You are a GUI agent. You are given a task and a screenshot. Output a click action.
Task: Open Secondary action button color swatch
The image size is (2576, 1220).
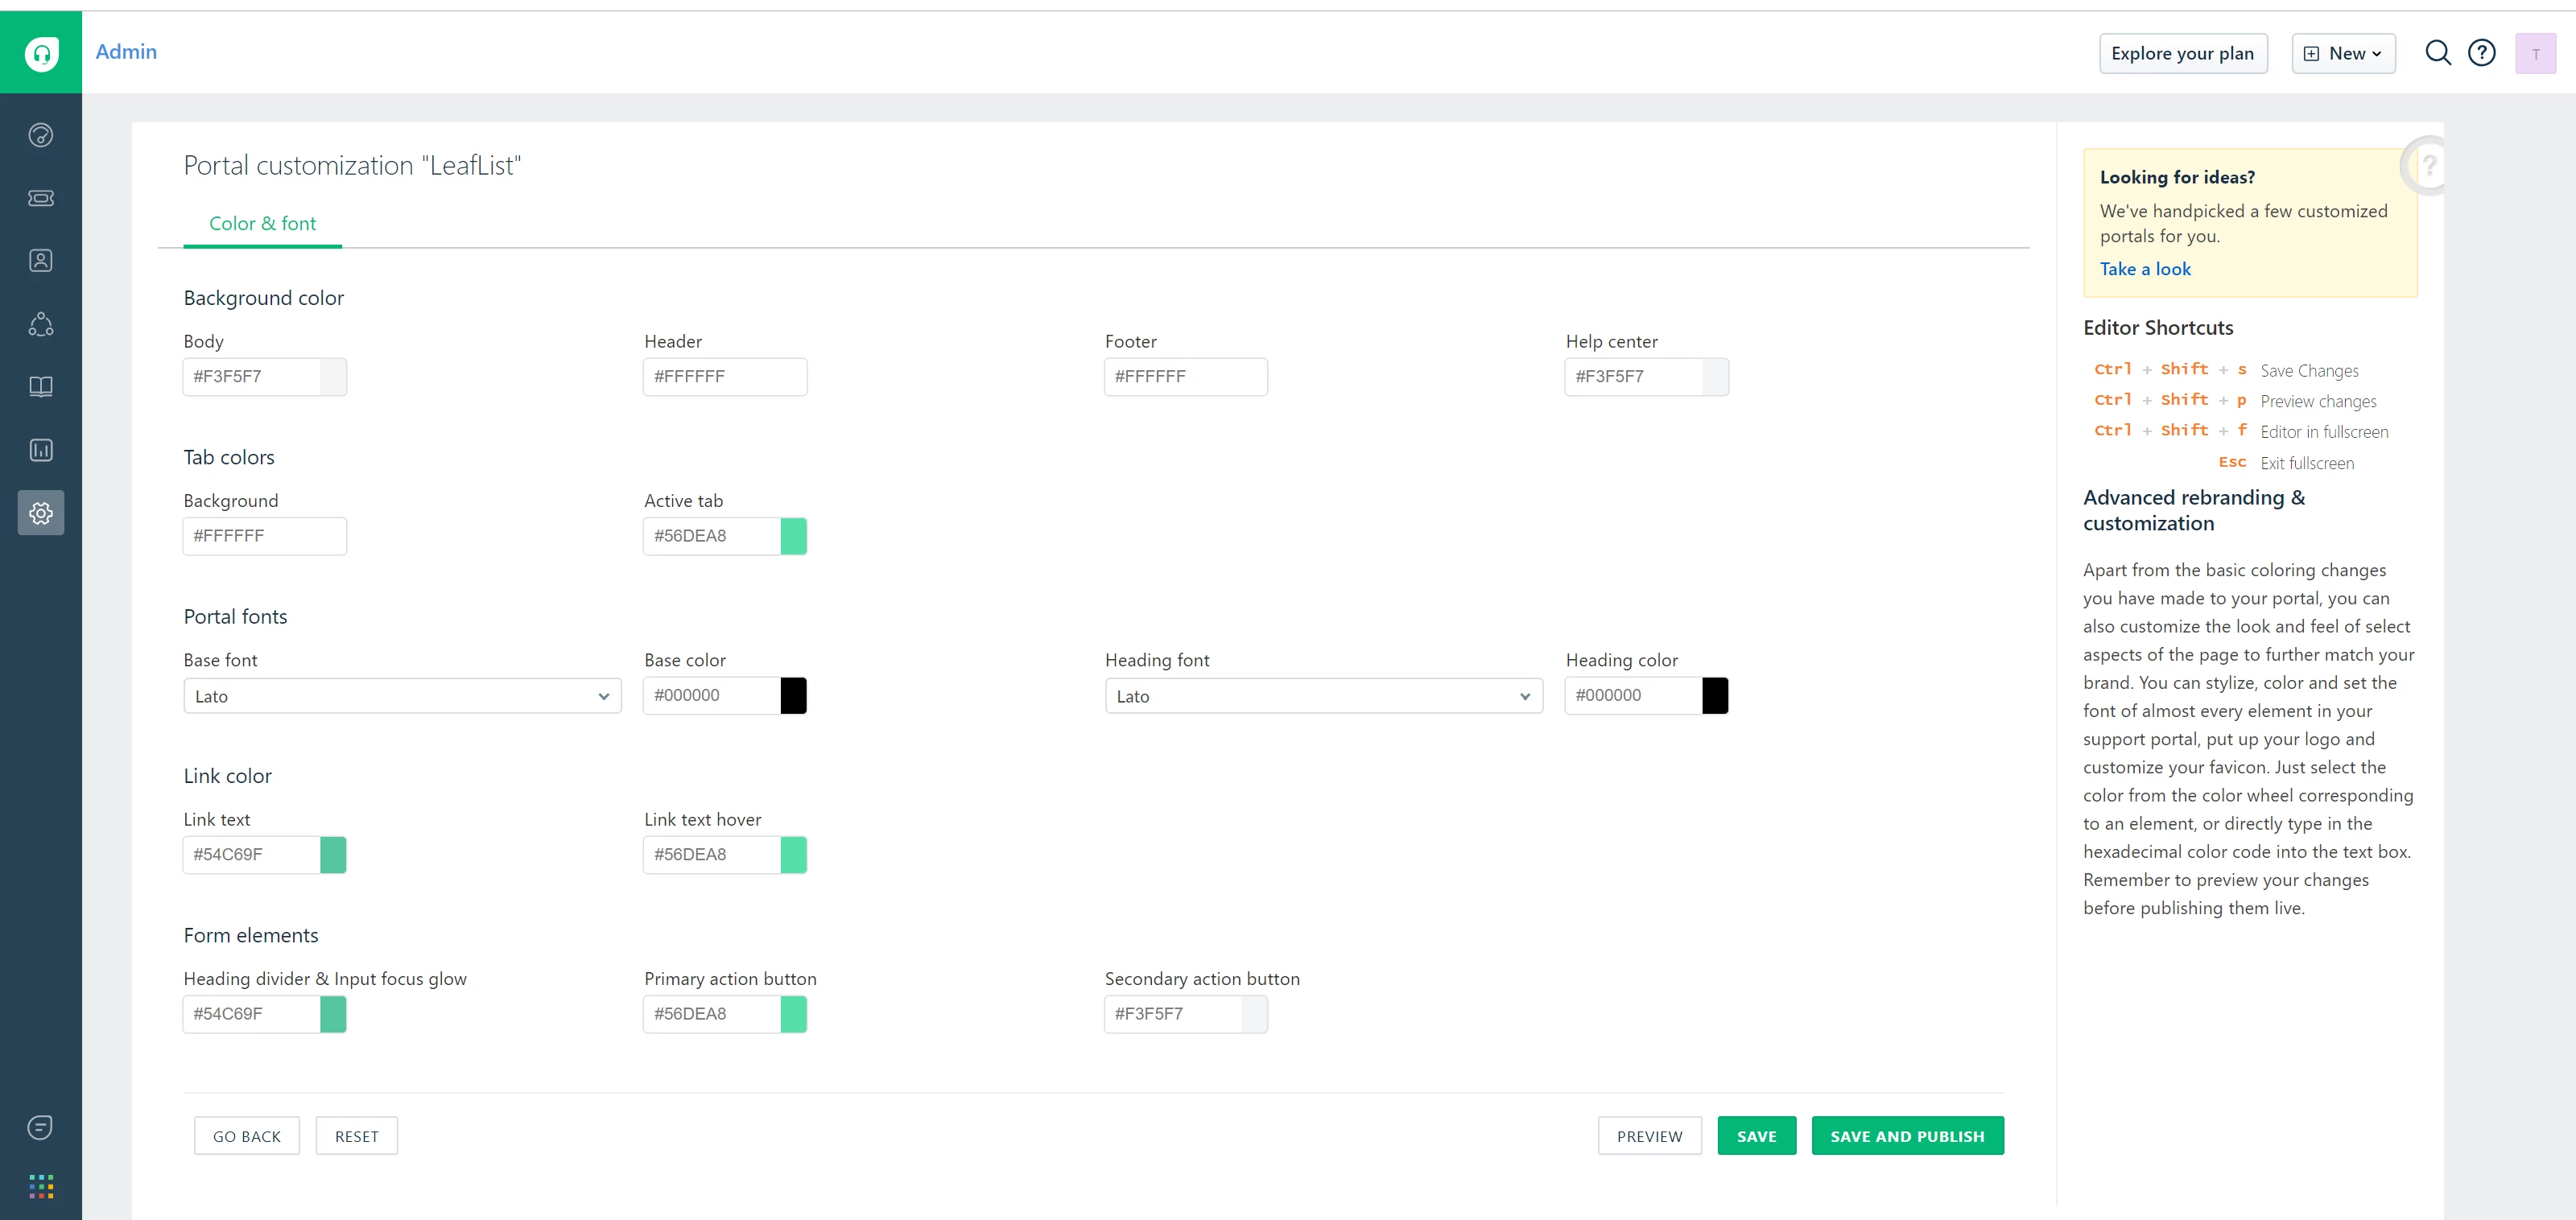coord(1254,1014)
